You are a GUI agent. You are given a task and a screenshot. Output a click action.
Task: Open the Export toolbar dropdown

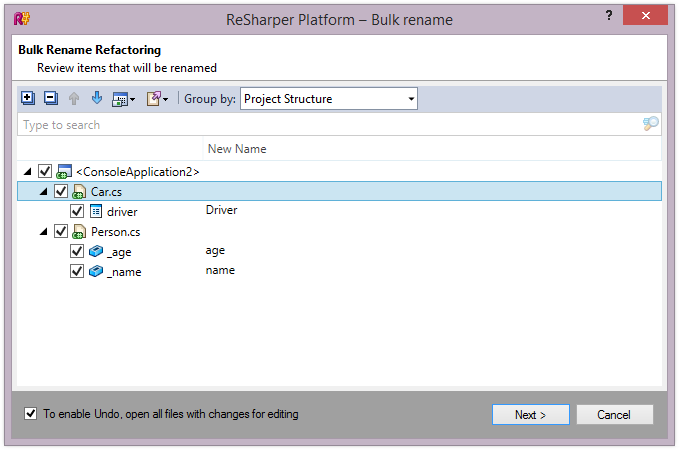(x=157, y=99)
